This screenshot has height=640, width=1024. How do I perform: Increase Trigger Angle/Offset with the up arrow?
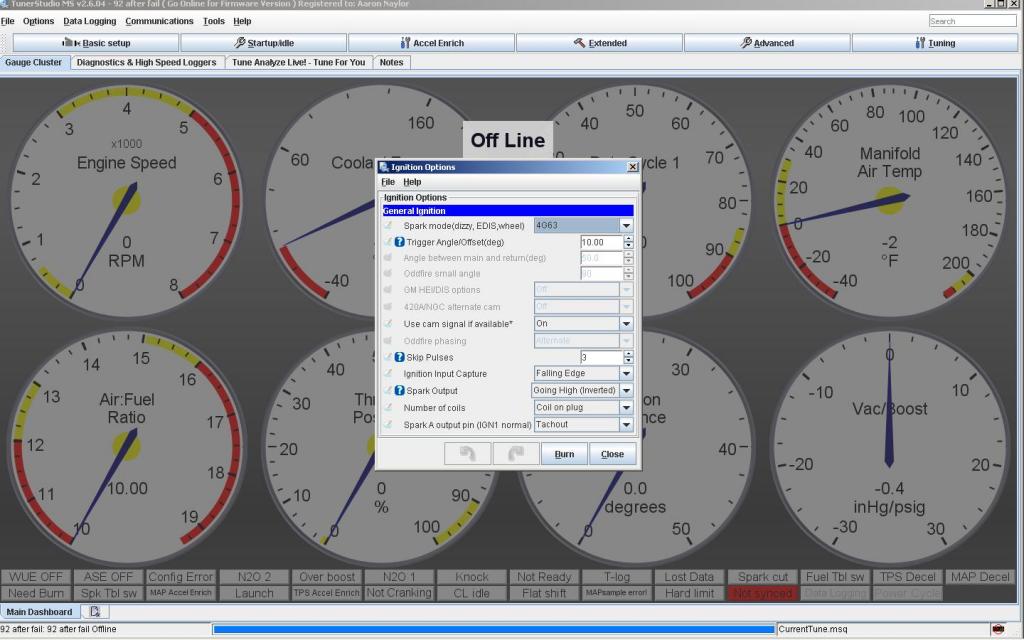[628, 238]
